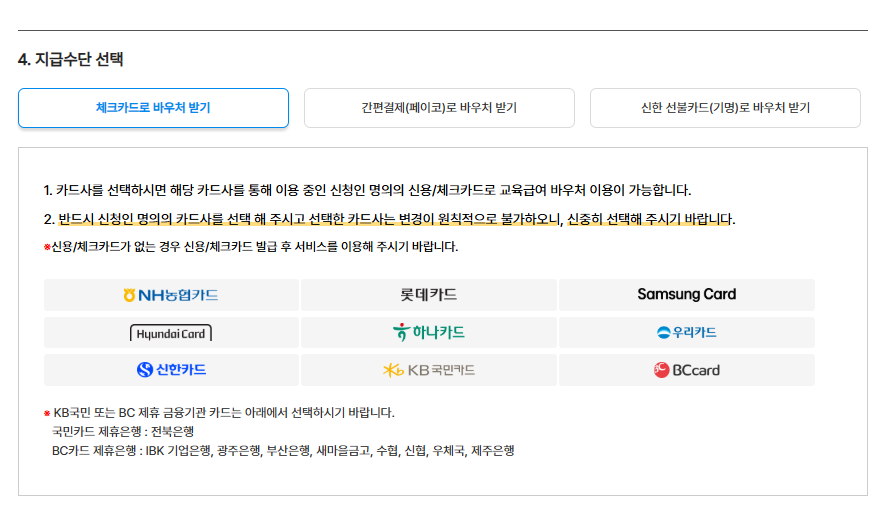
Task: Select the 체크카드로 바우처 받기 tab
Action: 153,108
